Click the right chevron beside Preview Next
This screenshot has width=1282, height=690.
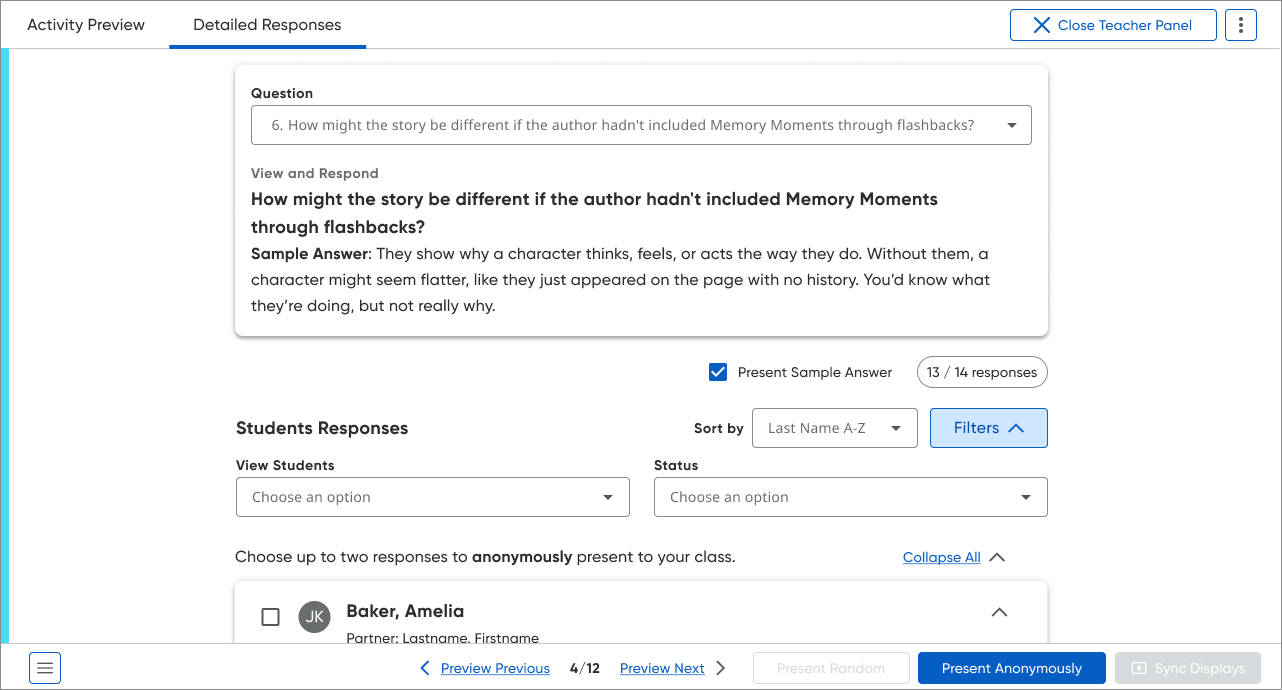[721, 668]
